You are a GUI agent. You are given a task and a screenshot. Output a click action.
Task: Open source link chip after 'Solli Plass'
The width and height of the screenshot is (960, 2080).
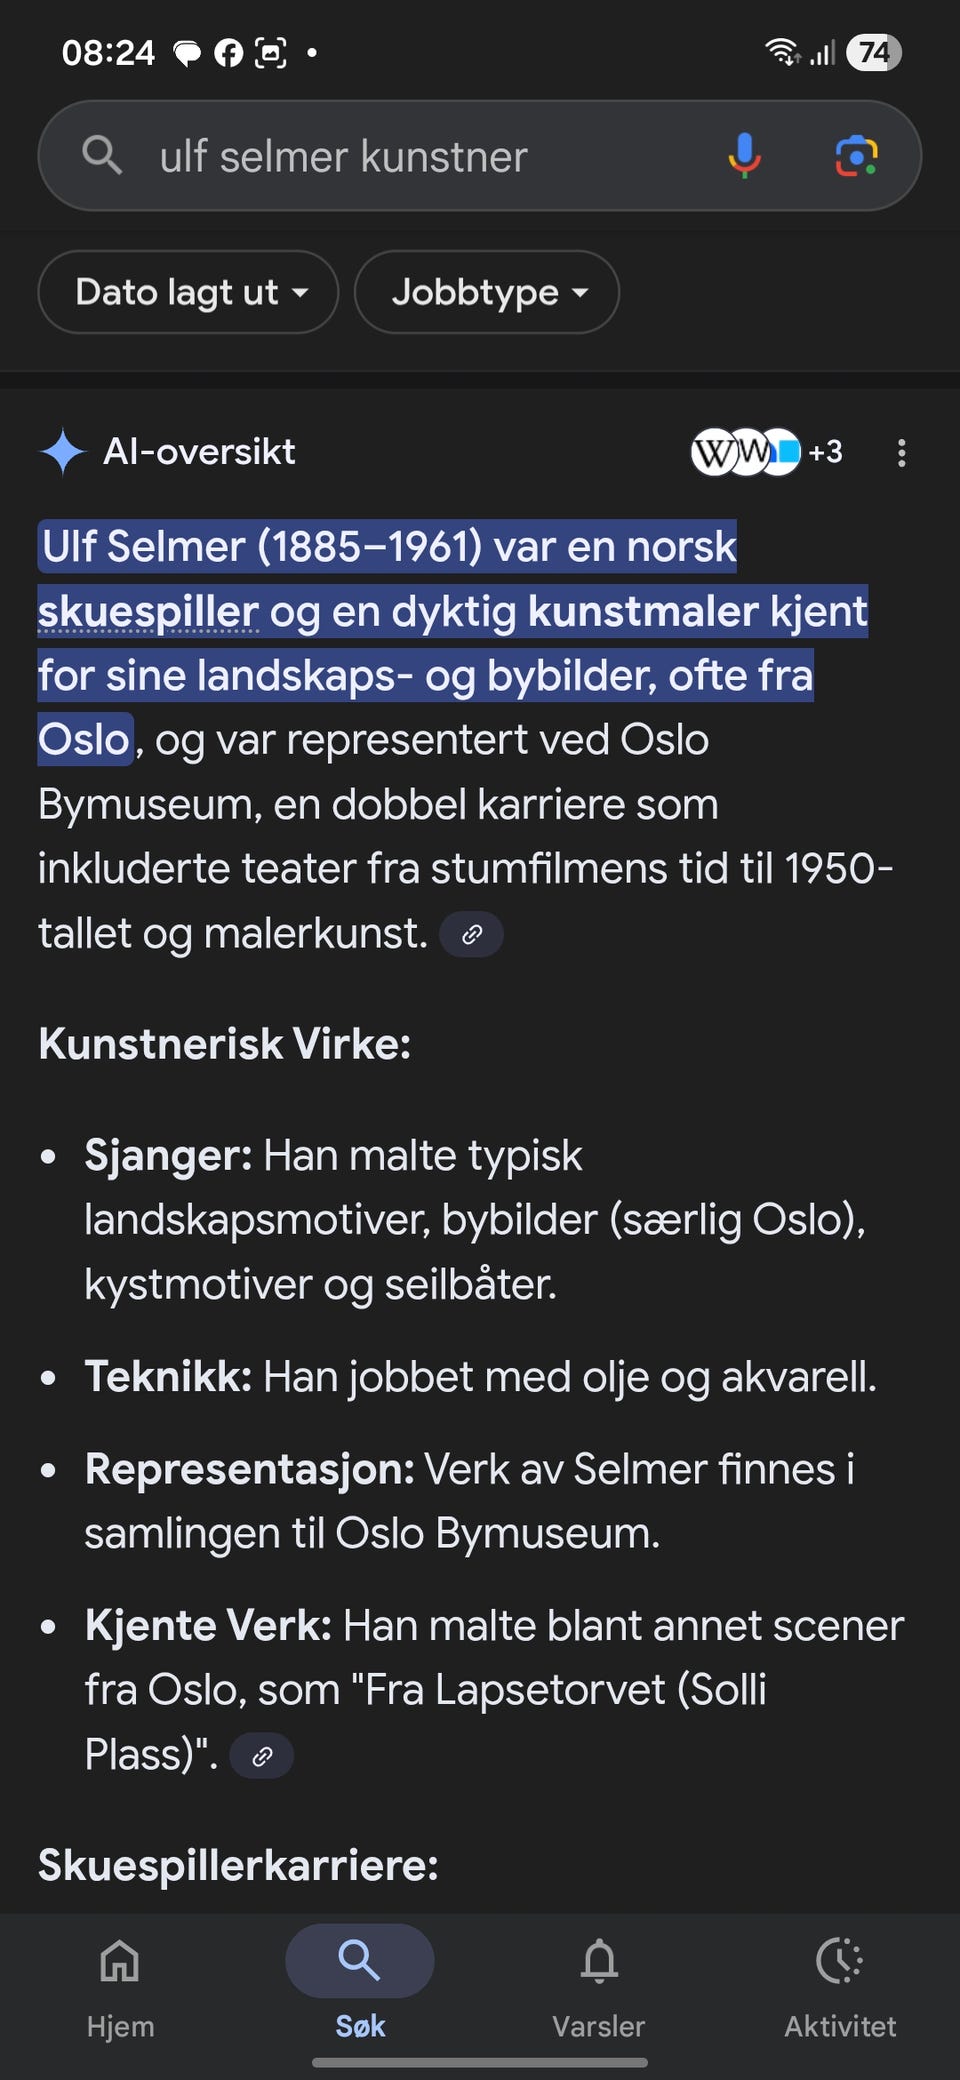262,1756
